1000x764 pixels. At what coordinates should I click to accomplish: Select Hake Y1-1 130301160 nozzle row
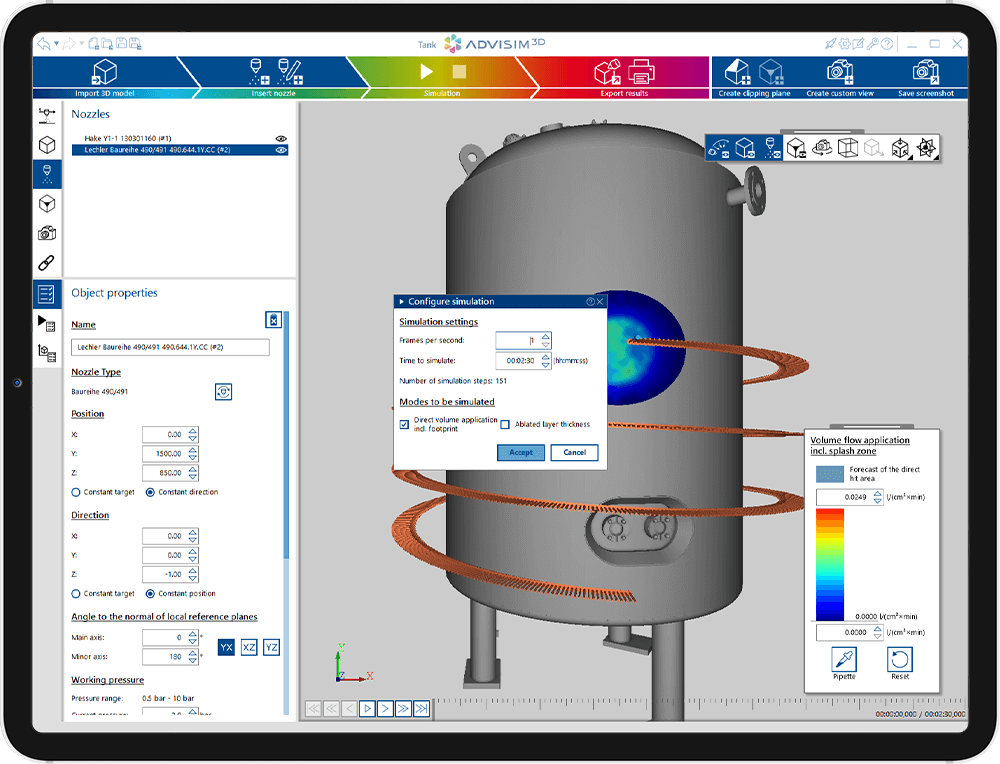180,138
